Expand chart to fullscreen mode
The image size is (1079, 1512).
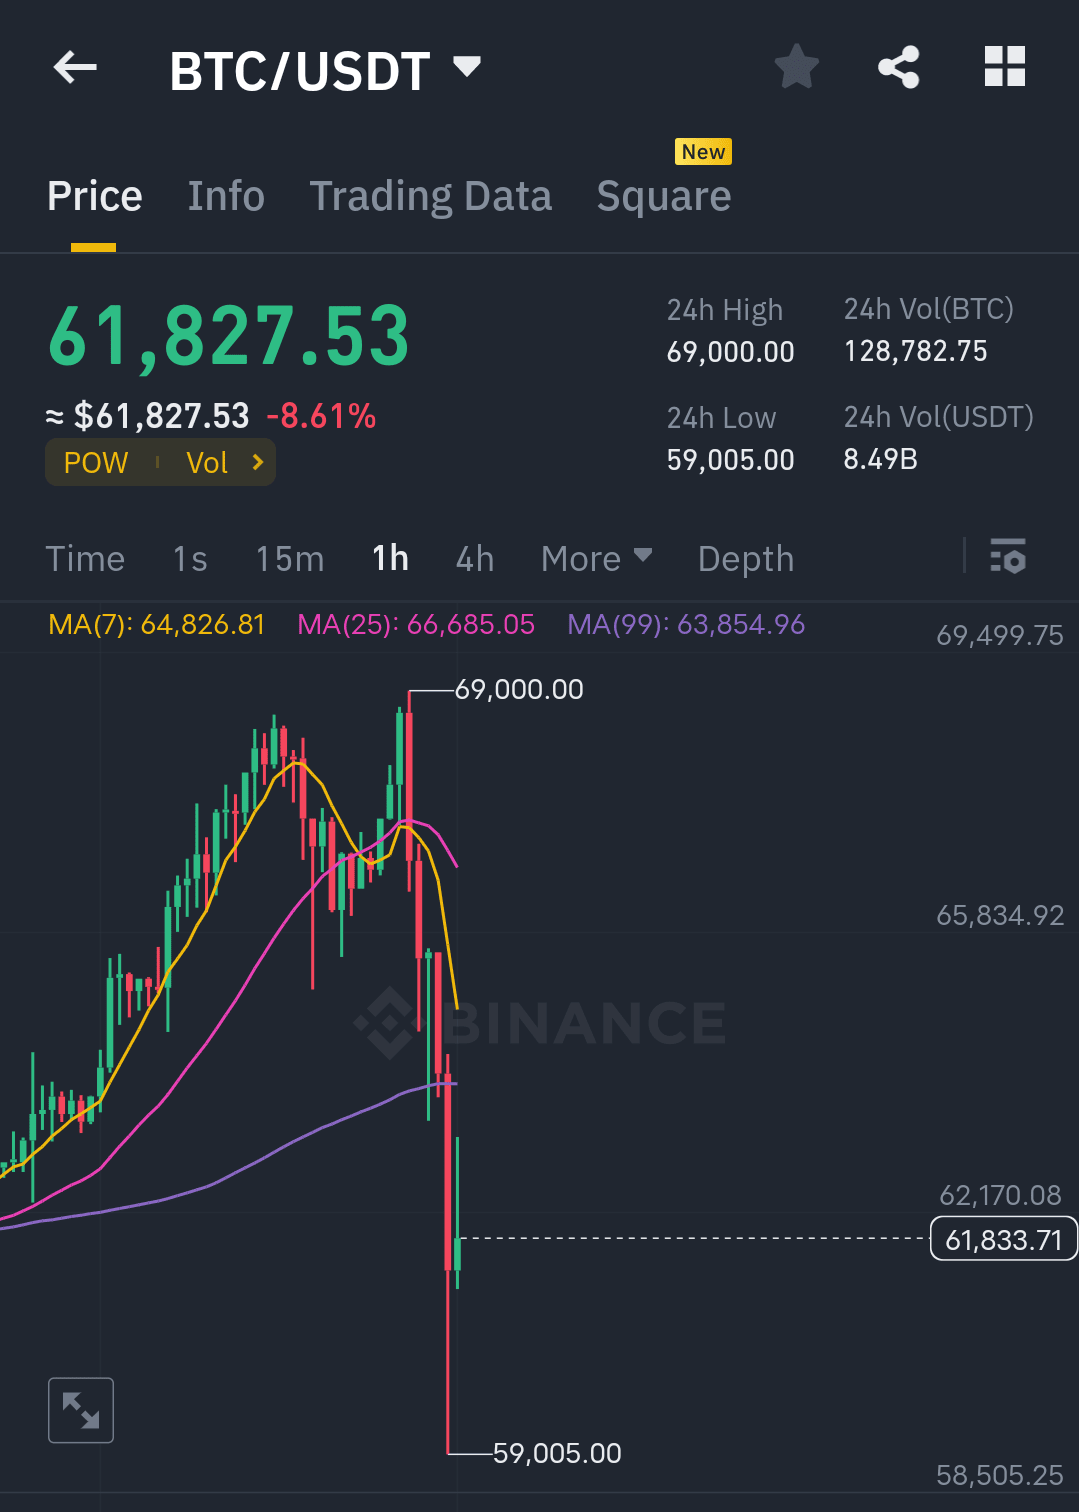click(80, 1410)
